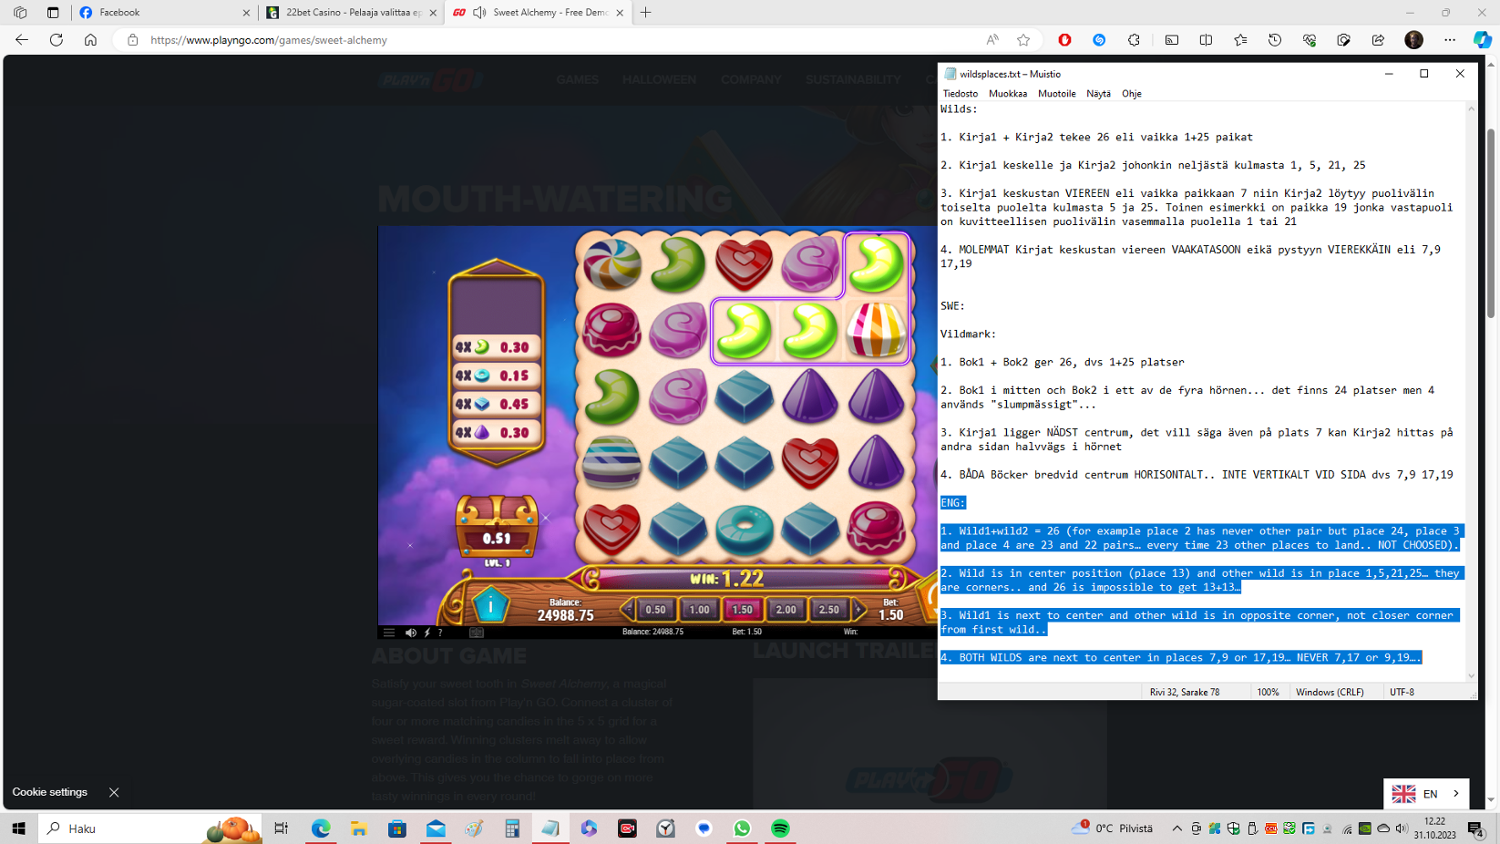Open browser History clock icon

pos(1275,40)
